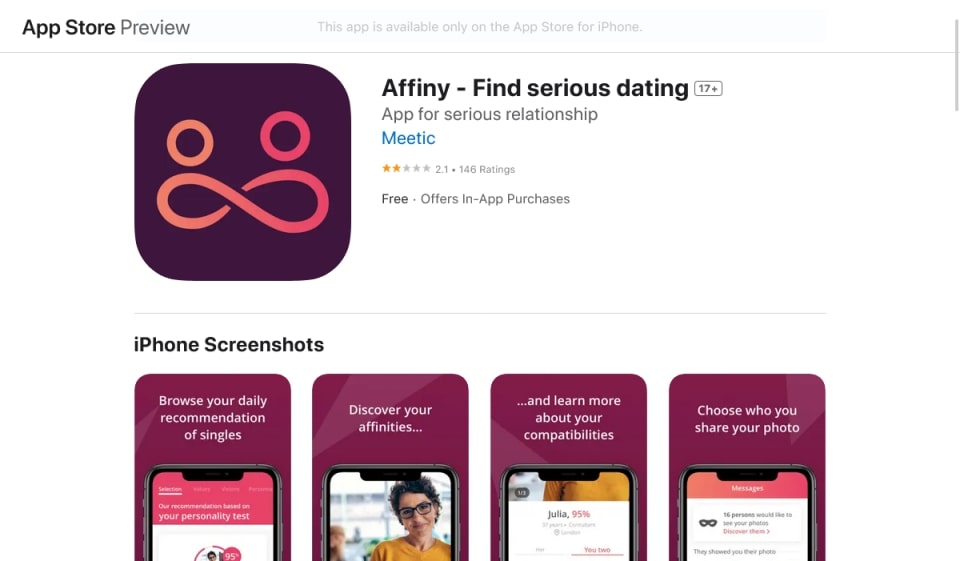Click the Affiny app icon
The height and width of the screenshot is (561, 960).
click(x=242, y=172)
